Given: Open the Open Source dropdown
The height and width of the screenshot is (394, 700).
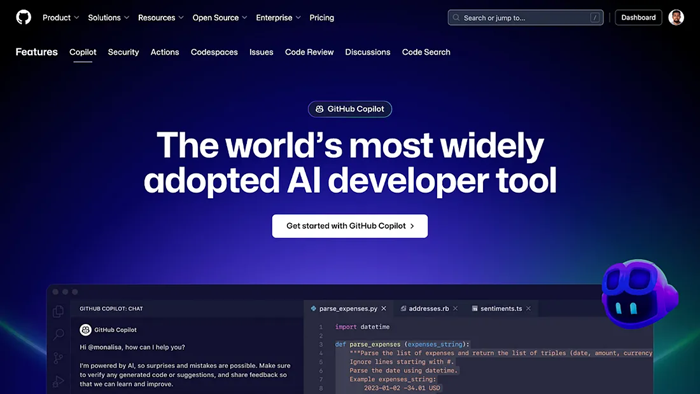Looking at the screenshot, I should click(220, 17).
